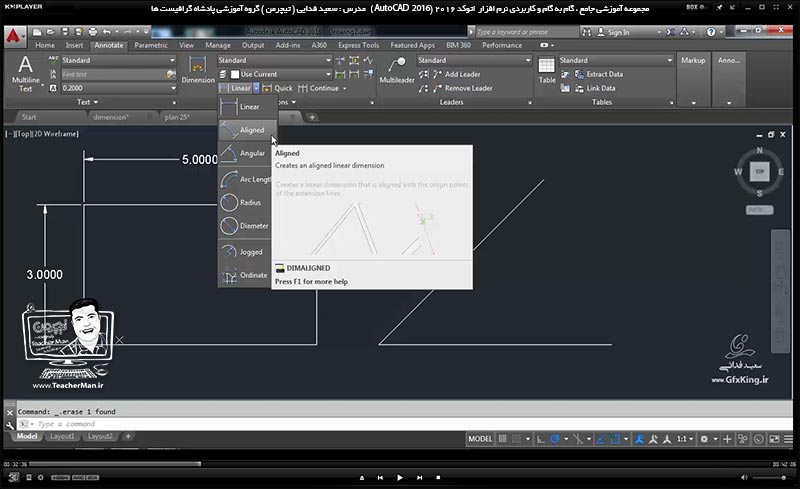The image size is (800, 489).
Task: Toggle 2D object snap in the status bar
Action: coord(615,439)
